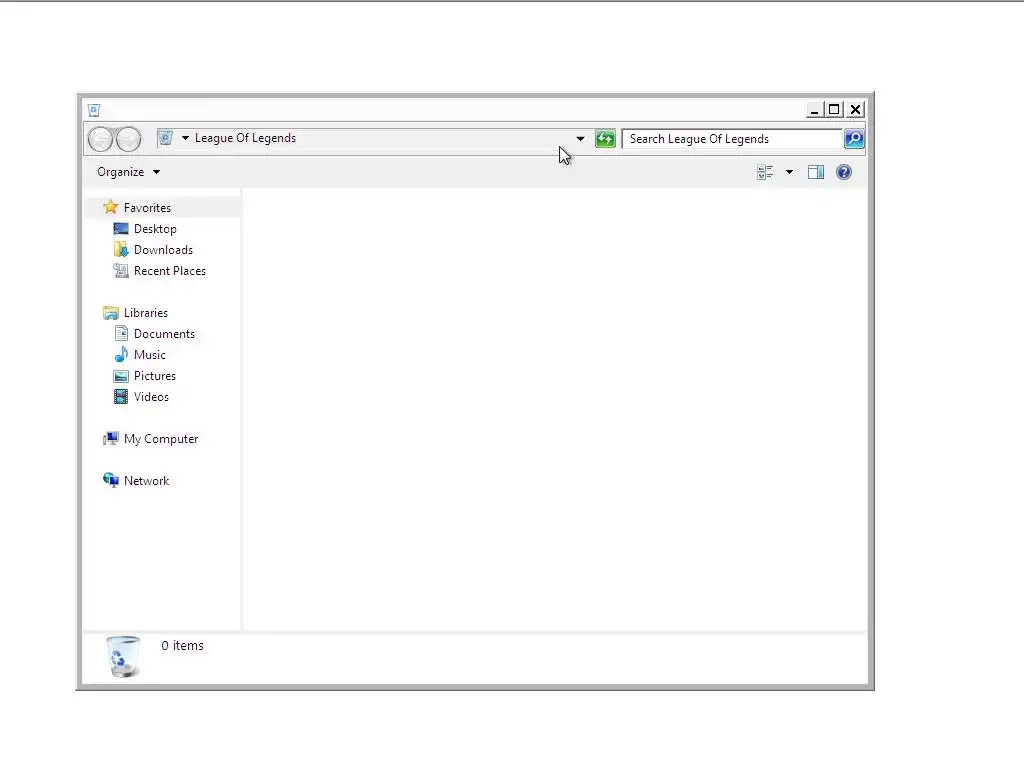Click the Forward navigation arrow button
Screen dimensions: 1024x768
coord(128,139)
